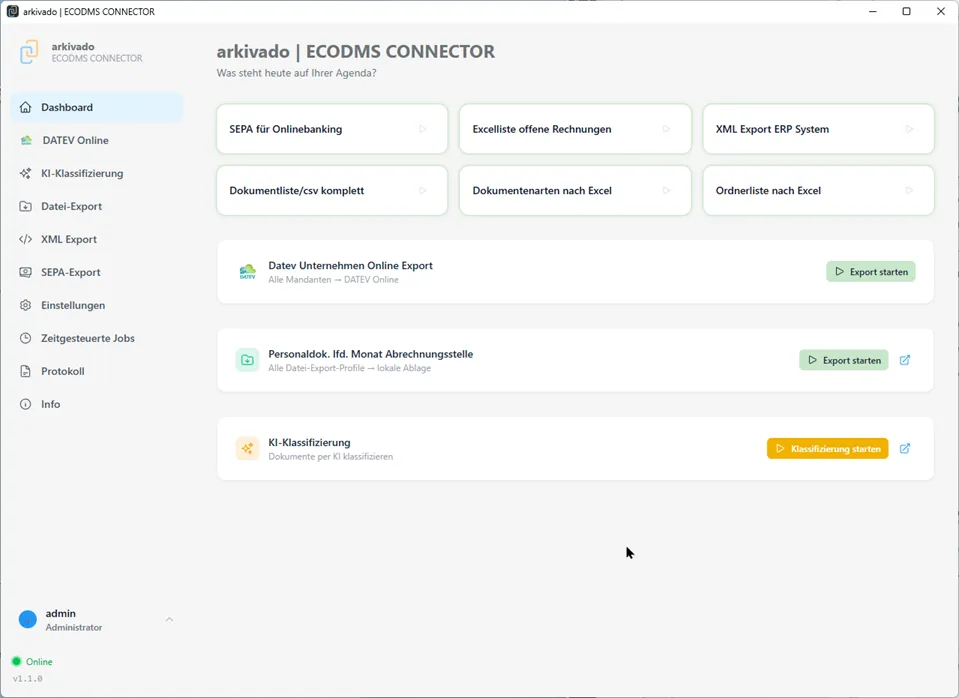Show the Info page

pos(97,404)
